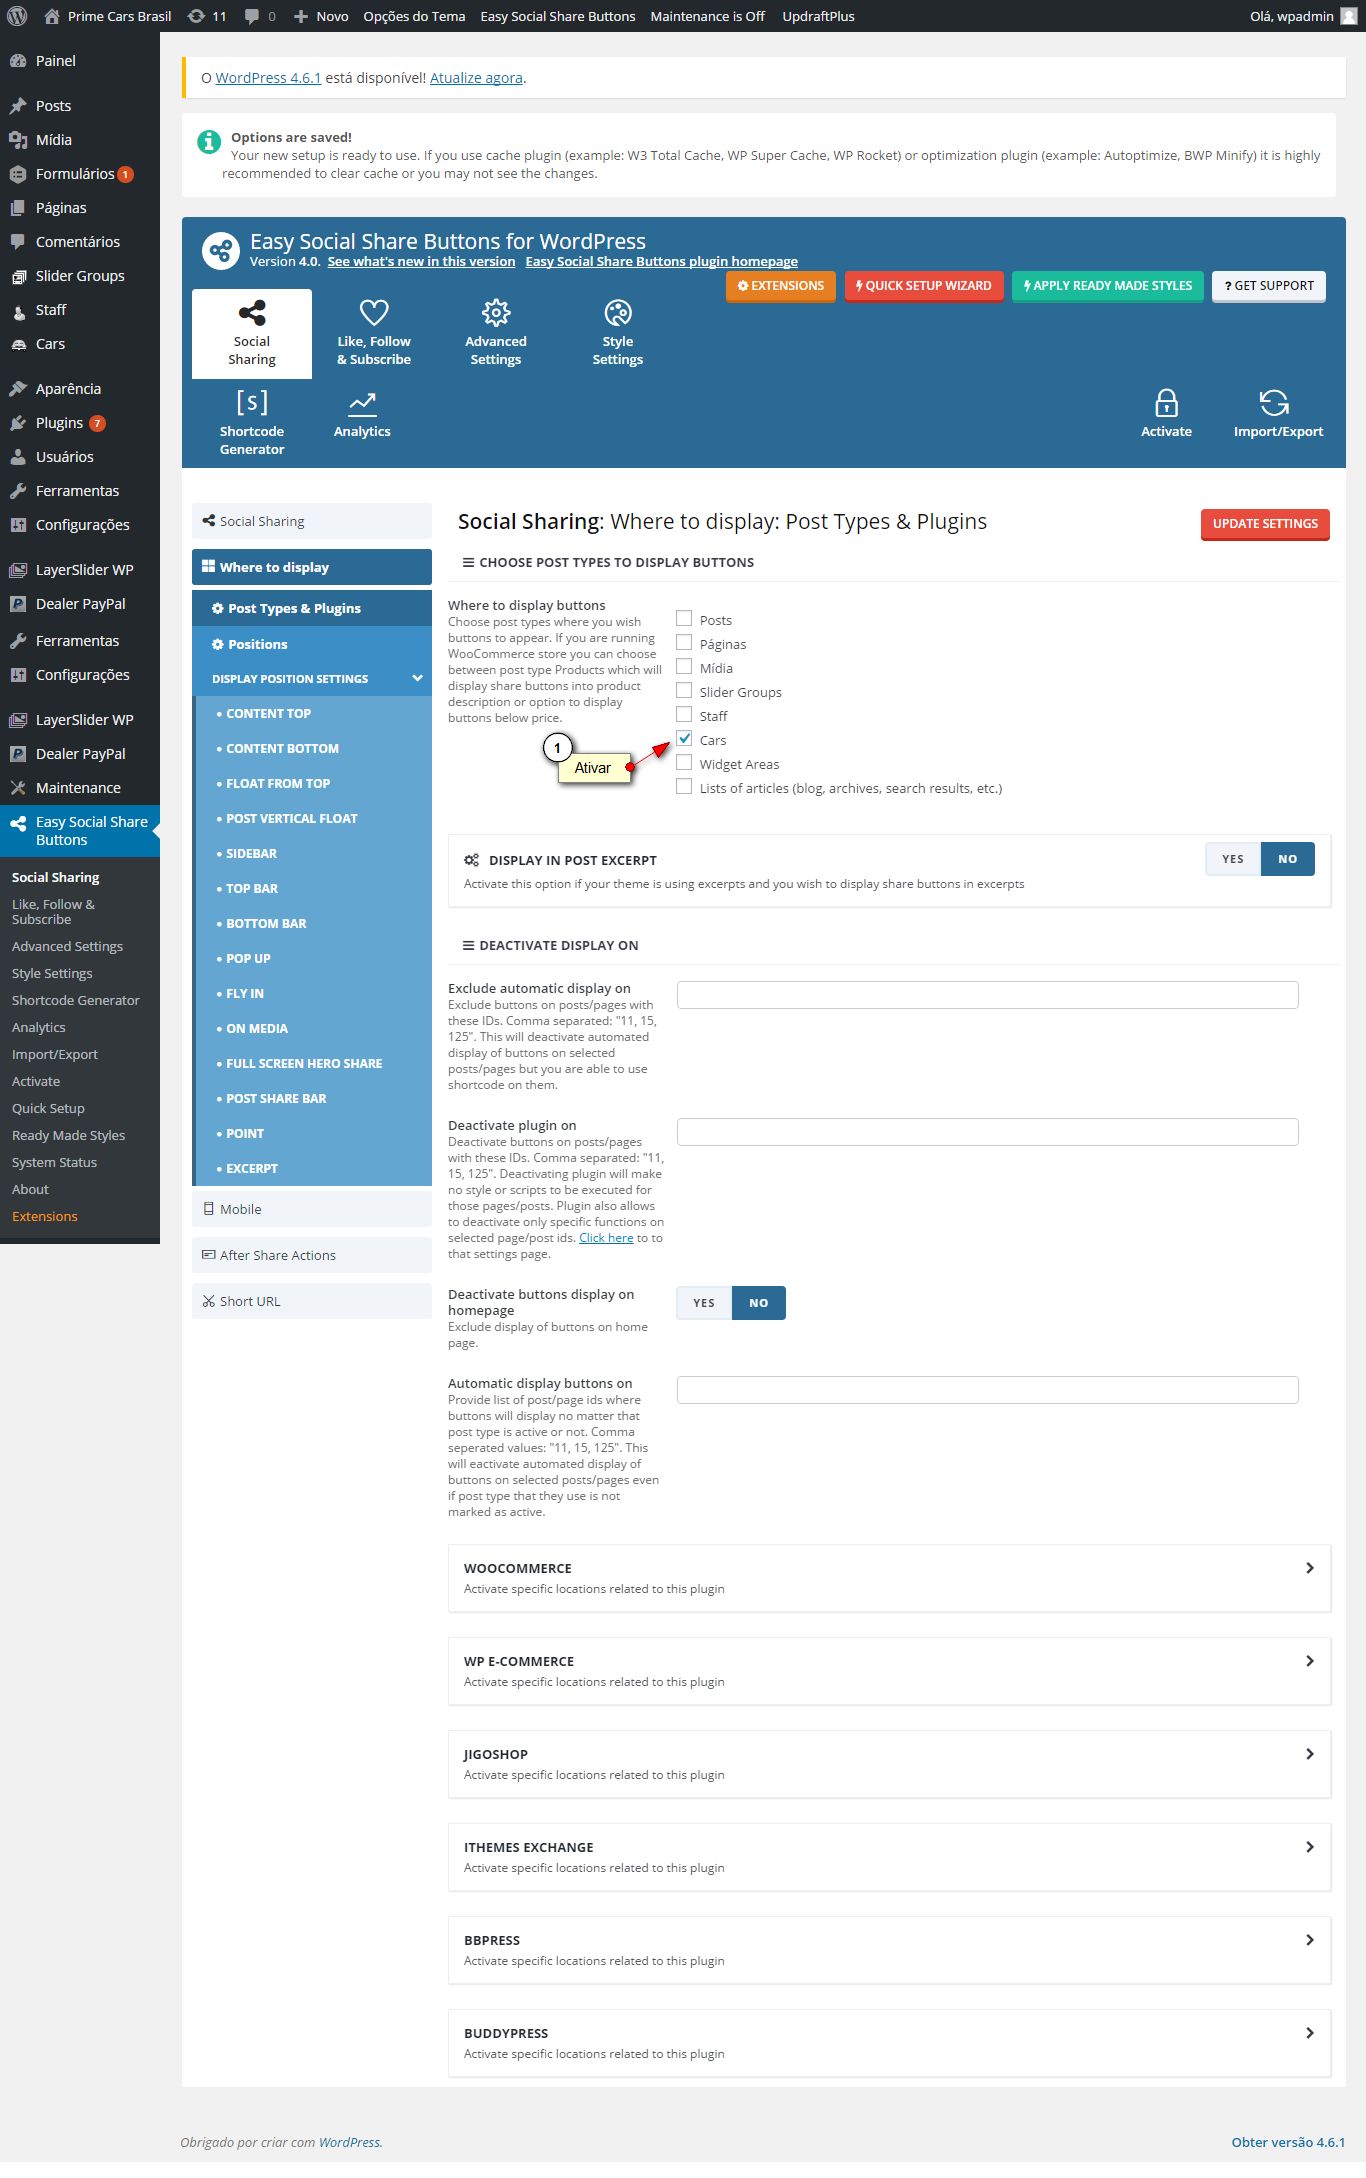
Task: Open the Positions submenu item
Action: (312, 645)
